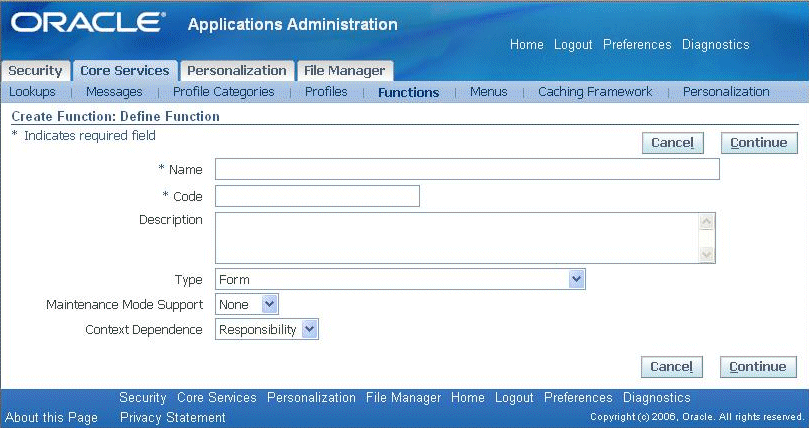Screen dimensions: 809x428
Task: Click Security link in footer
Action: tap(143, 398)
